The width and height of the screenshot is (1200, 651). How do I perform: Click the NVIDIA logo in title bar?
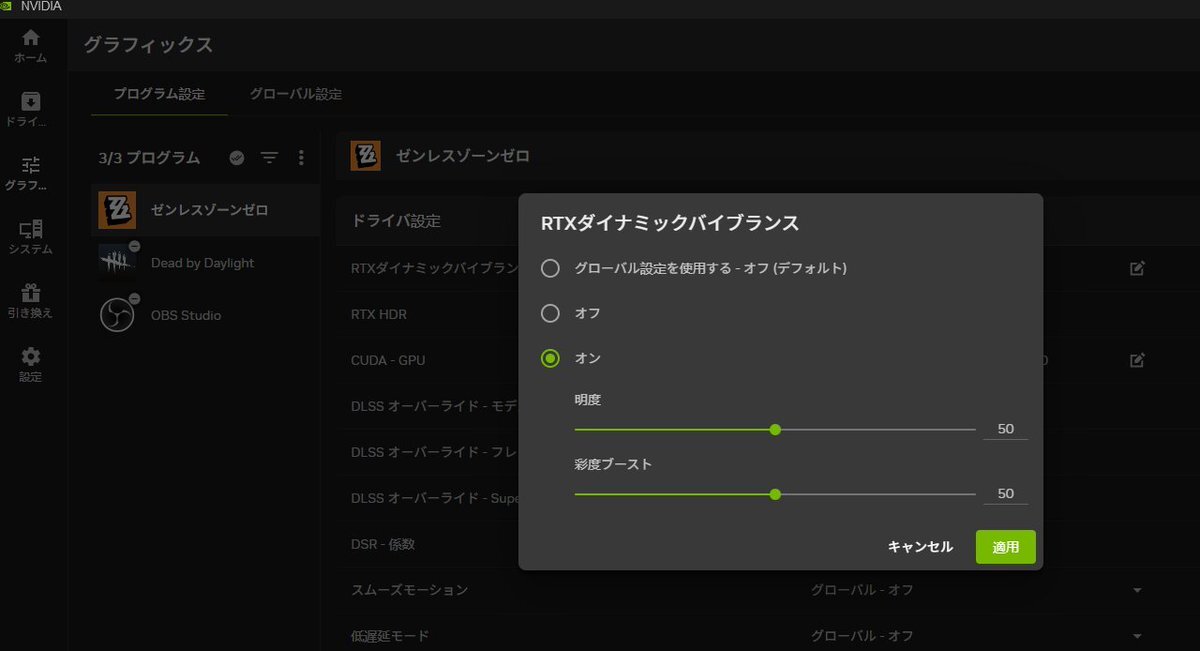(x=7, y=6)
